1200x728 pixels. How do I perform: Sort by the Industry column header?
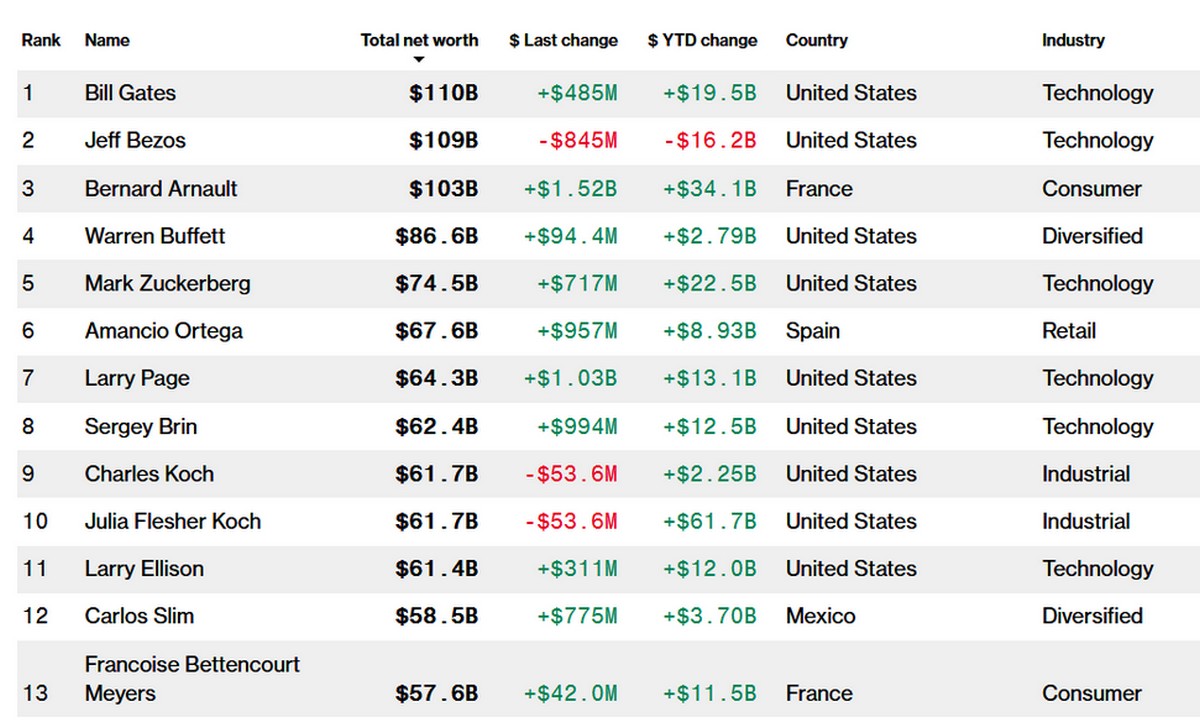point(1073,41)
